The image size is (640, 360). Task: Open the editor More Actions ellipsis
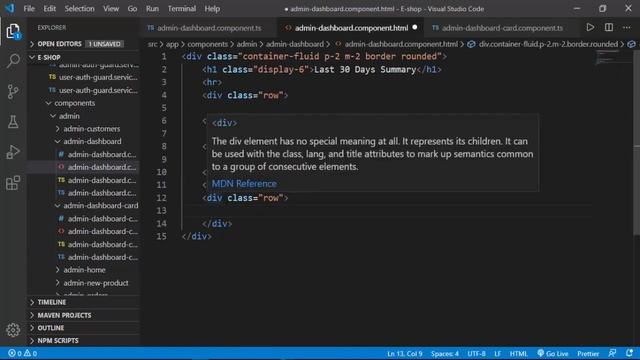627,27
